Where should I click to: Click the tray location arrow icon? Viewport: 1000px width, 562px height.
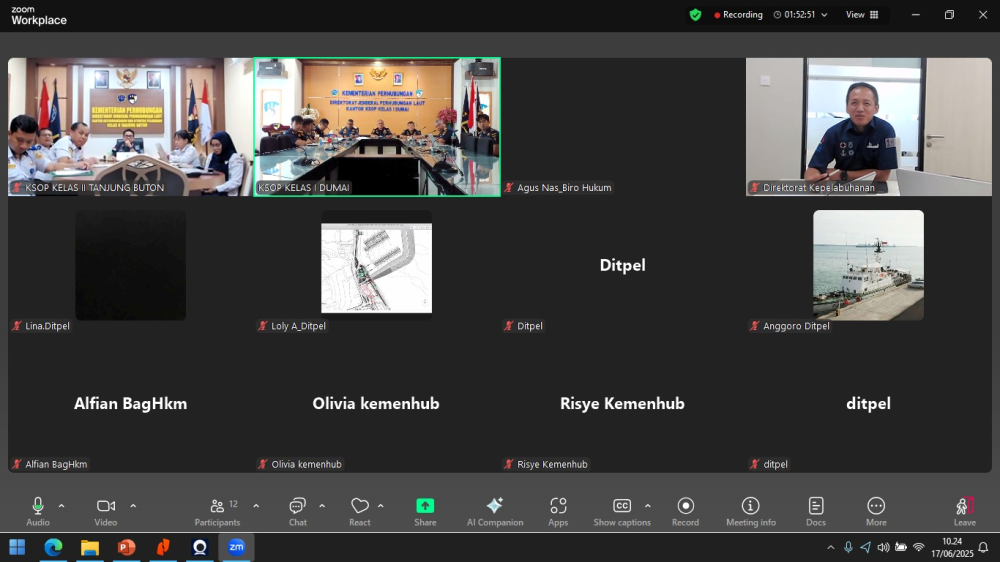coord(865,547)
